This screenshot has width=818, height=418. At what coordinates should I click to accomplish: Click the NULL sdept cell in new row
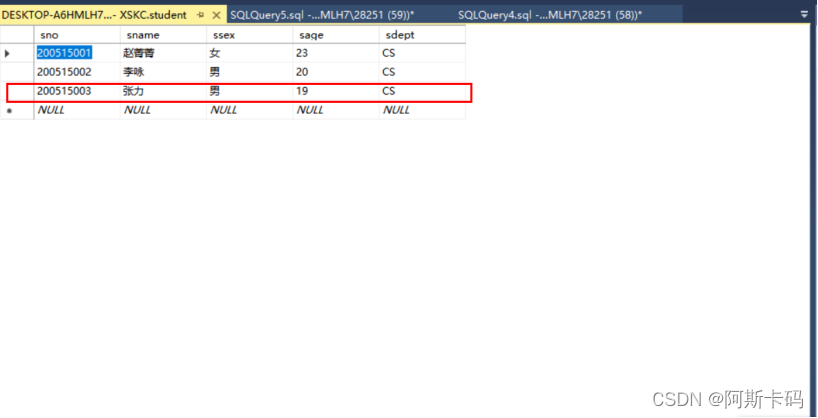(x=423, y=110)
